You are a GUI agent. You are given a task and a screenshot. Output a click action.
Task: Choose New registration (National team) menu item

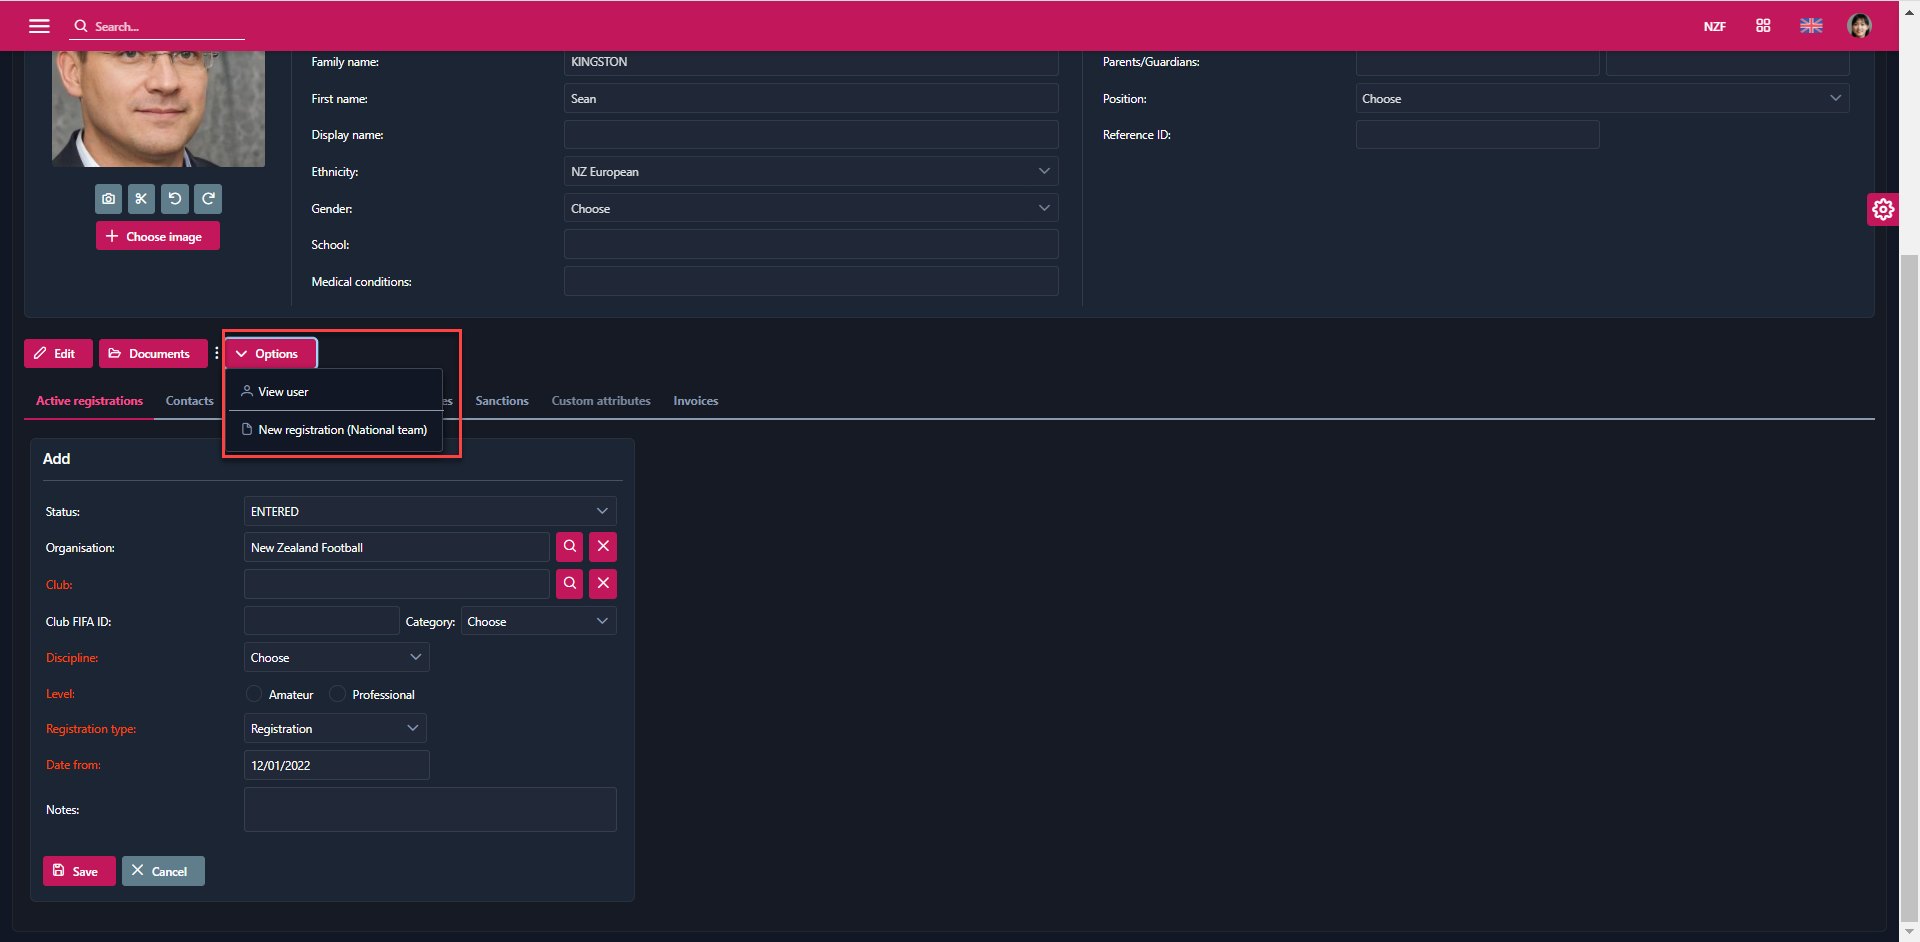pyautogui.click(x=341, y=430)
